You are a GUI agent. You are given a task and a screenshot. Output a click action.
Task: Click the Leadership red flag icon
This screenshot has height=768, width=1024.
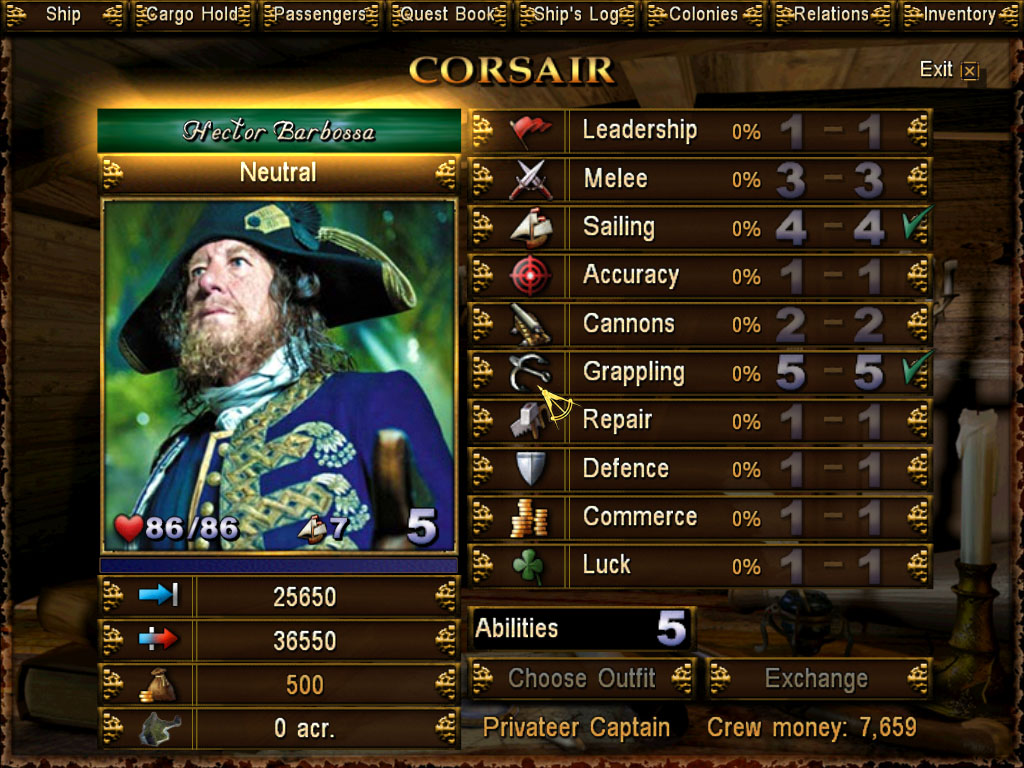click(530, 132)
